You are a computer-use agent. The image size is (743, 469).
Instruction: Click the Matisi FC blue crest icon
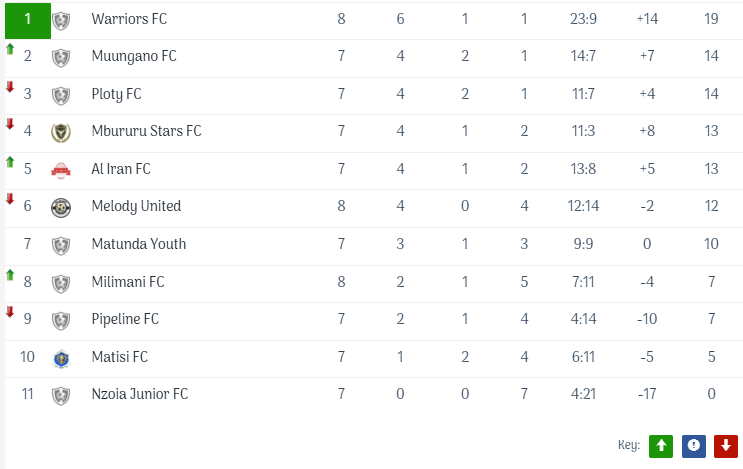click(x=61, y=357)
